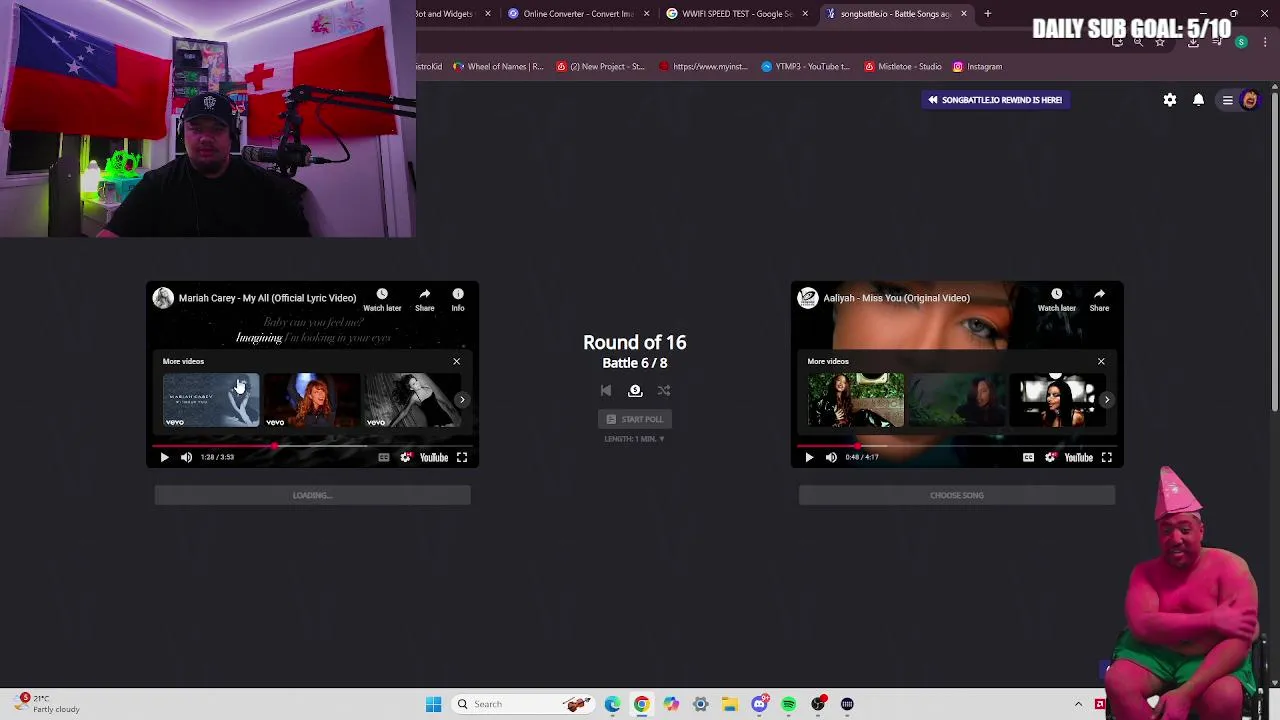This screenshot has height=720, width=1280.
Task: Open the Windows Start menu
Action: [433, 704]
